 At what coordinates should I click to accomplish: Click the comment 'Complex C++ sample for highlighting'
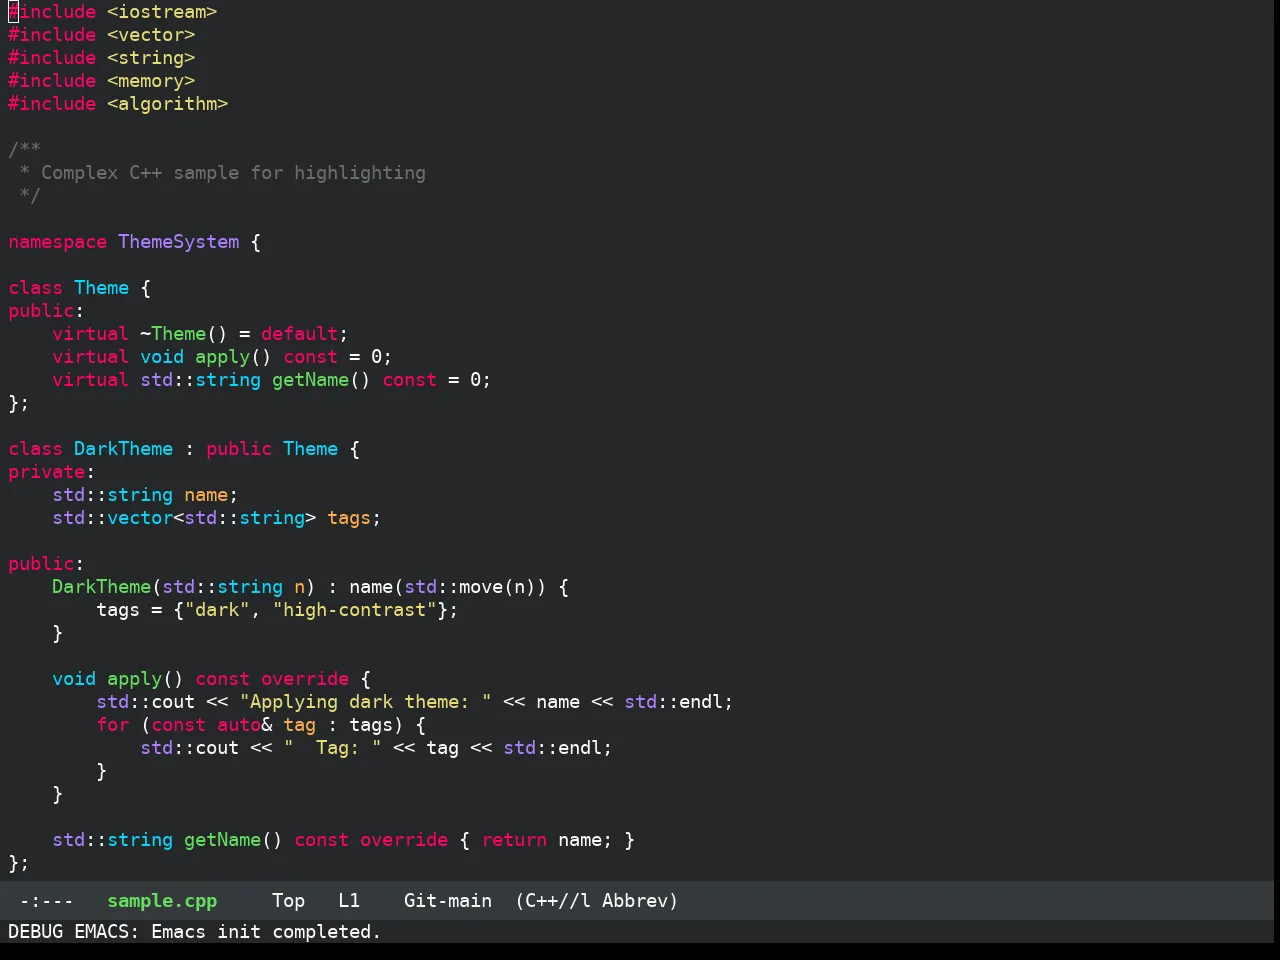pos(233,173)
